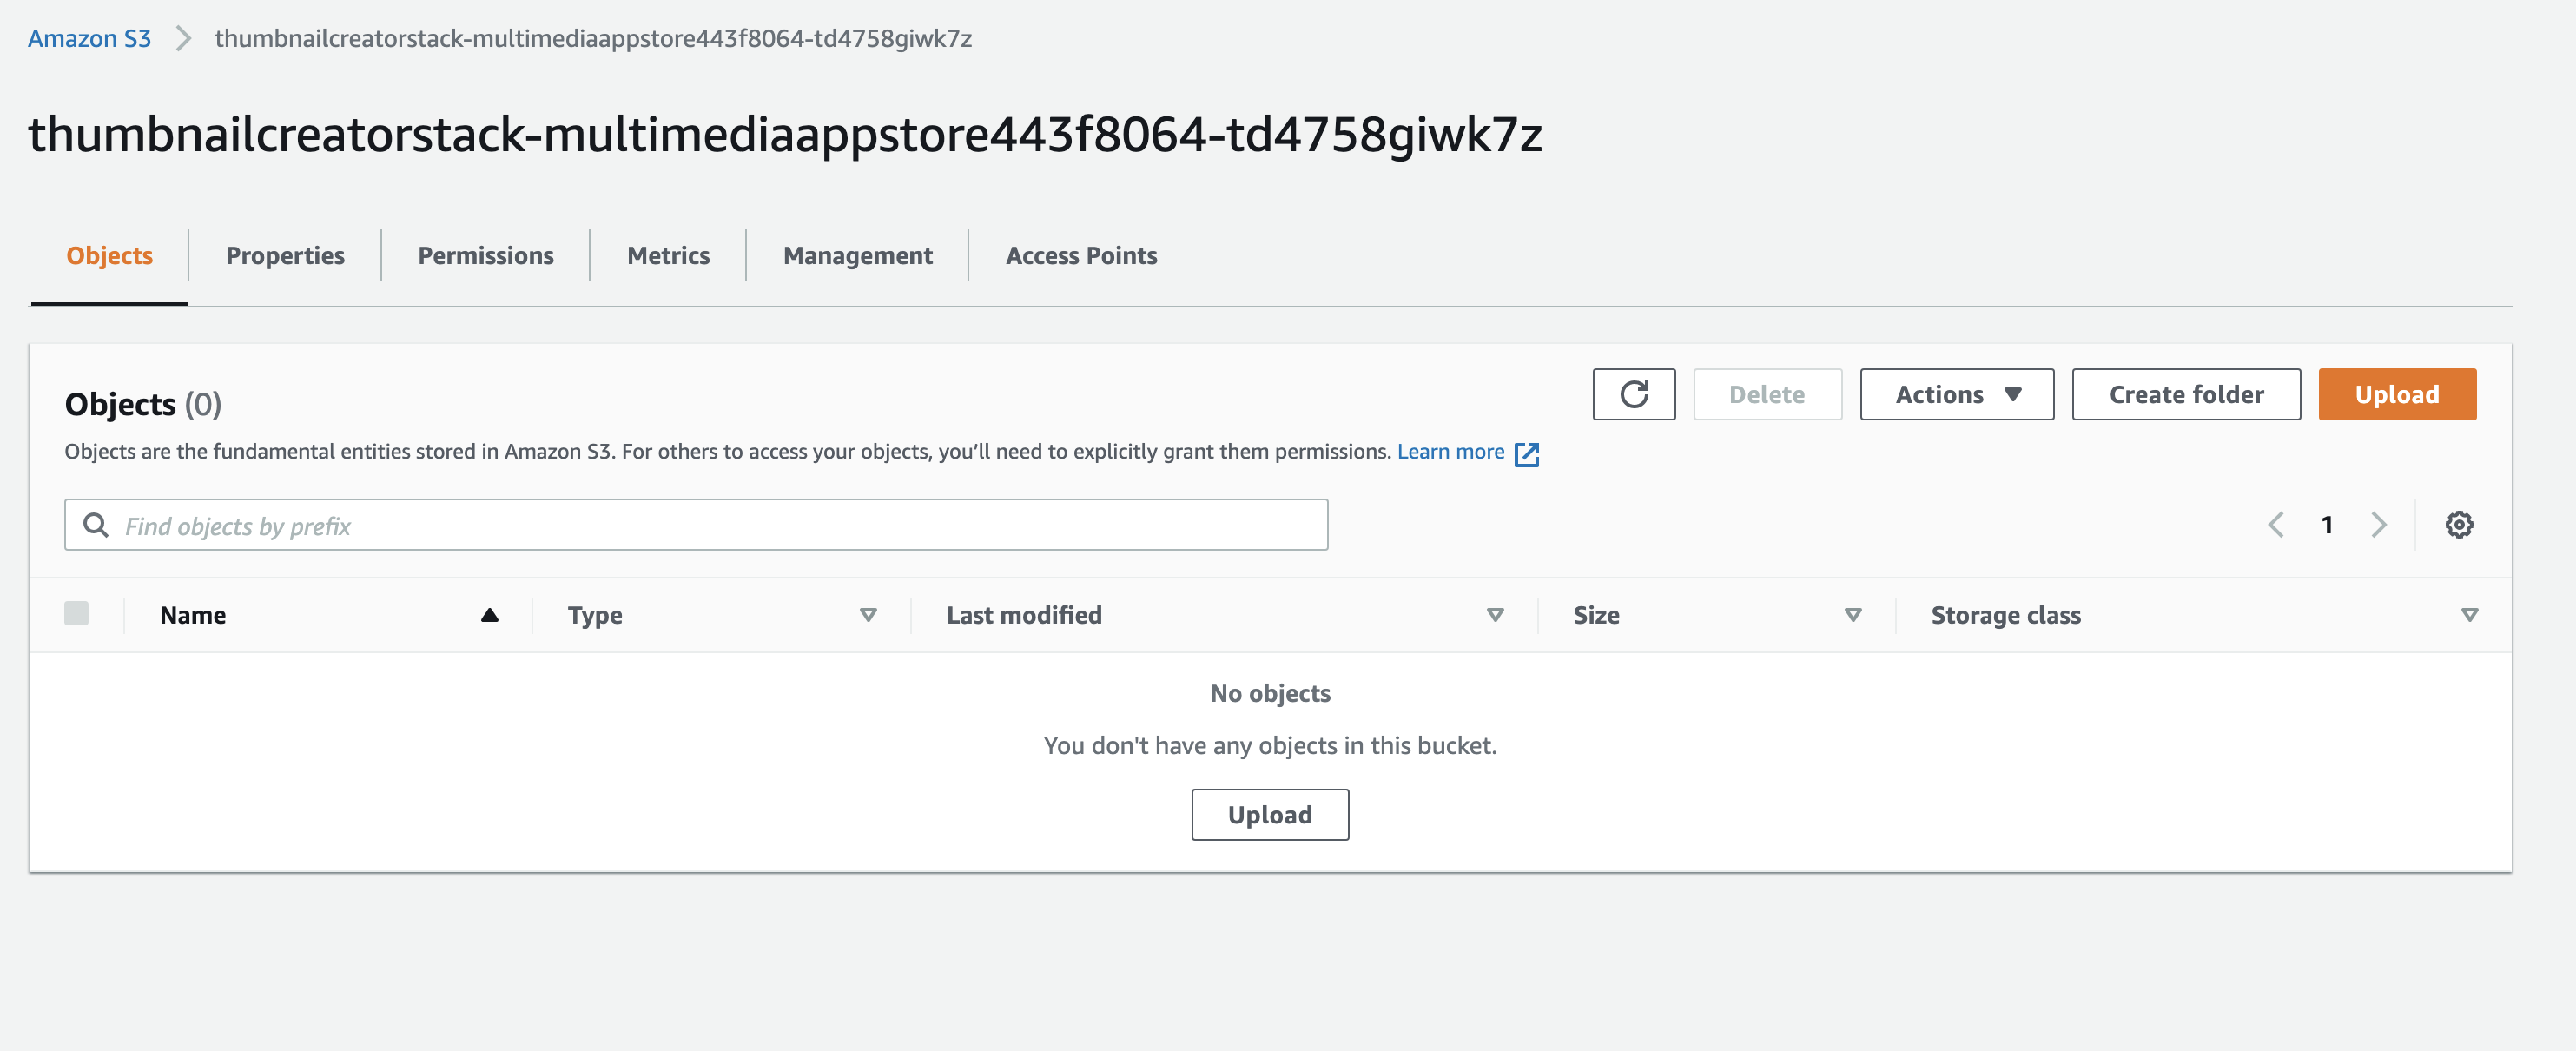2576x1051 pixels.
Task: Open the Management tab
Action: pos(857,256)
